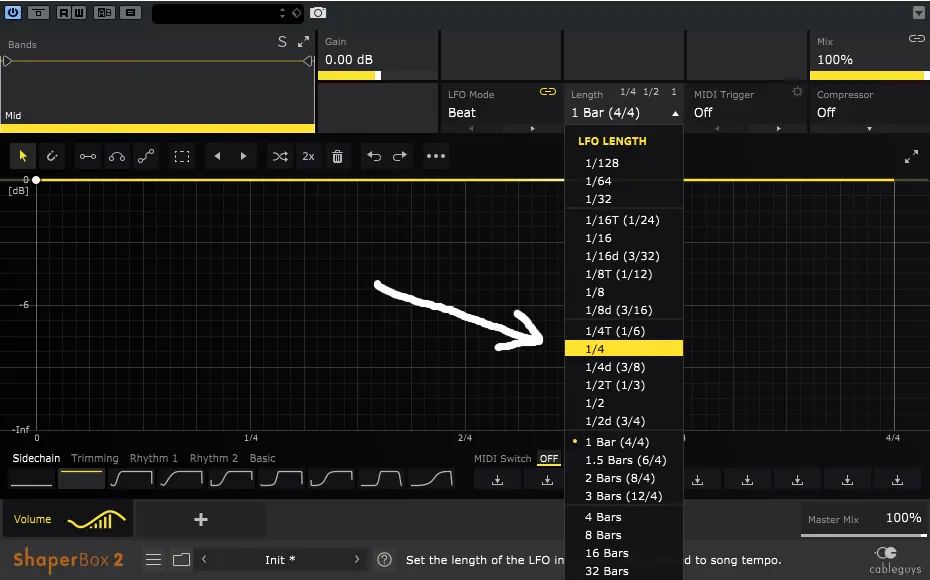Click the camera snapshot icon
Screen dimensions: 930x580
tap(318, 12)
